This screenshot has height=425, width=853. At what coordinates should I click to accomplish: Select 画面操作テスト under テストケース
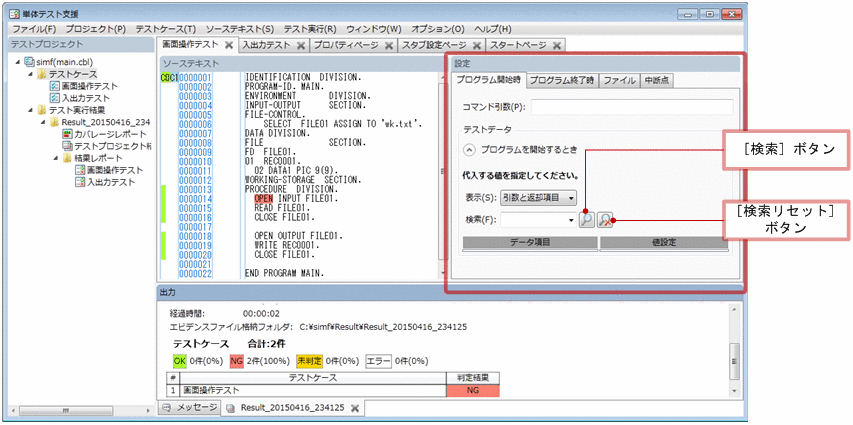pyautogui.click(x=89, y=86)
